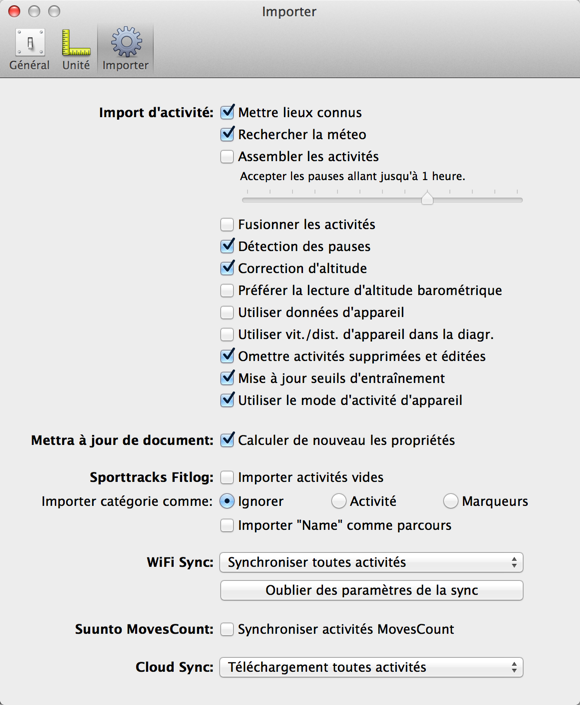The image size is (580, 705).
Task: Enable Synchroniser activités MovesCount
Action: 227,629
